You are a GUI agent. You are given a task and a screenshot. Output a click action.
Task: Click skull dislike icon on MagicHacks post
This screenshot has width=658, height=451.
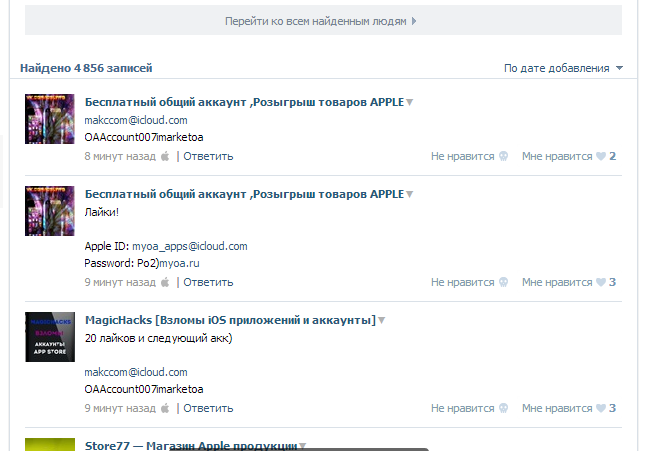pos(503,408)
